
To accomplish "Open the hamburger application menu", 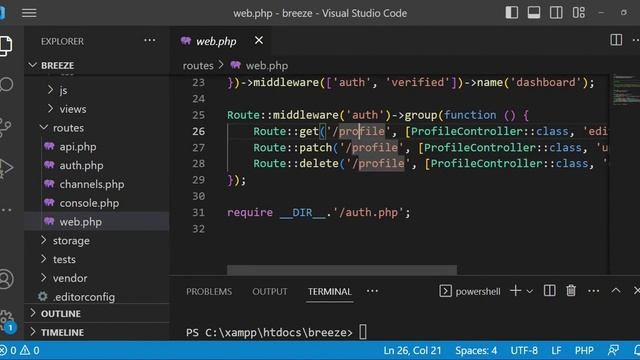I will (x=29, y=13).
